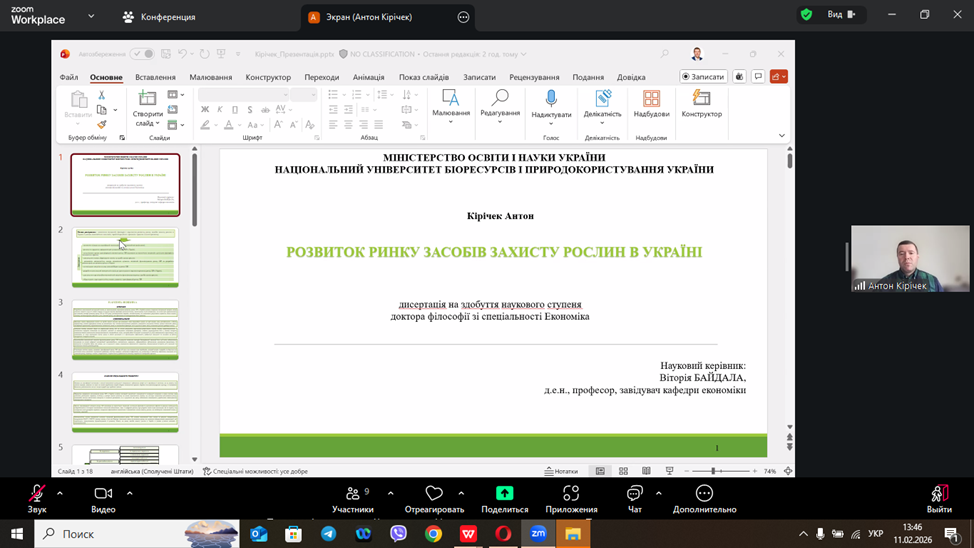Open the Вставлення ribbon tab
Viewport: 974px width, 548px height.
155,77
